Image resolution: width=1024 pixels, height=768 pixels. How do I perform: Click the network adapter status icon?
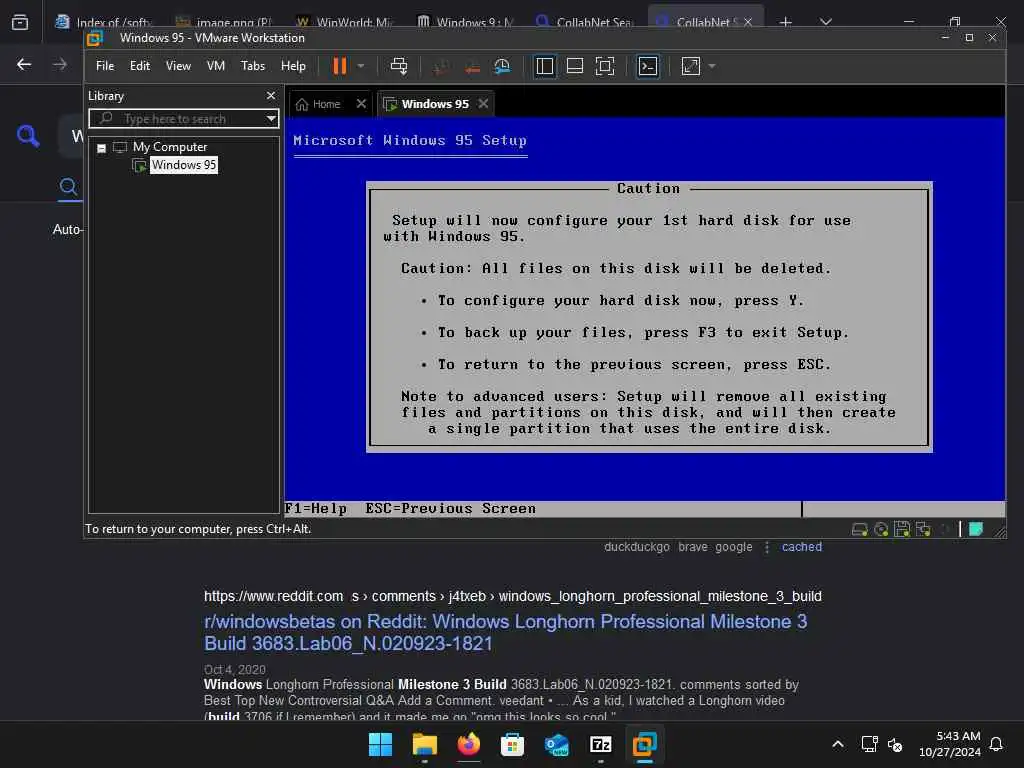(923, 530)
